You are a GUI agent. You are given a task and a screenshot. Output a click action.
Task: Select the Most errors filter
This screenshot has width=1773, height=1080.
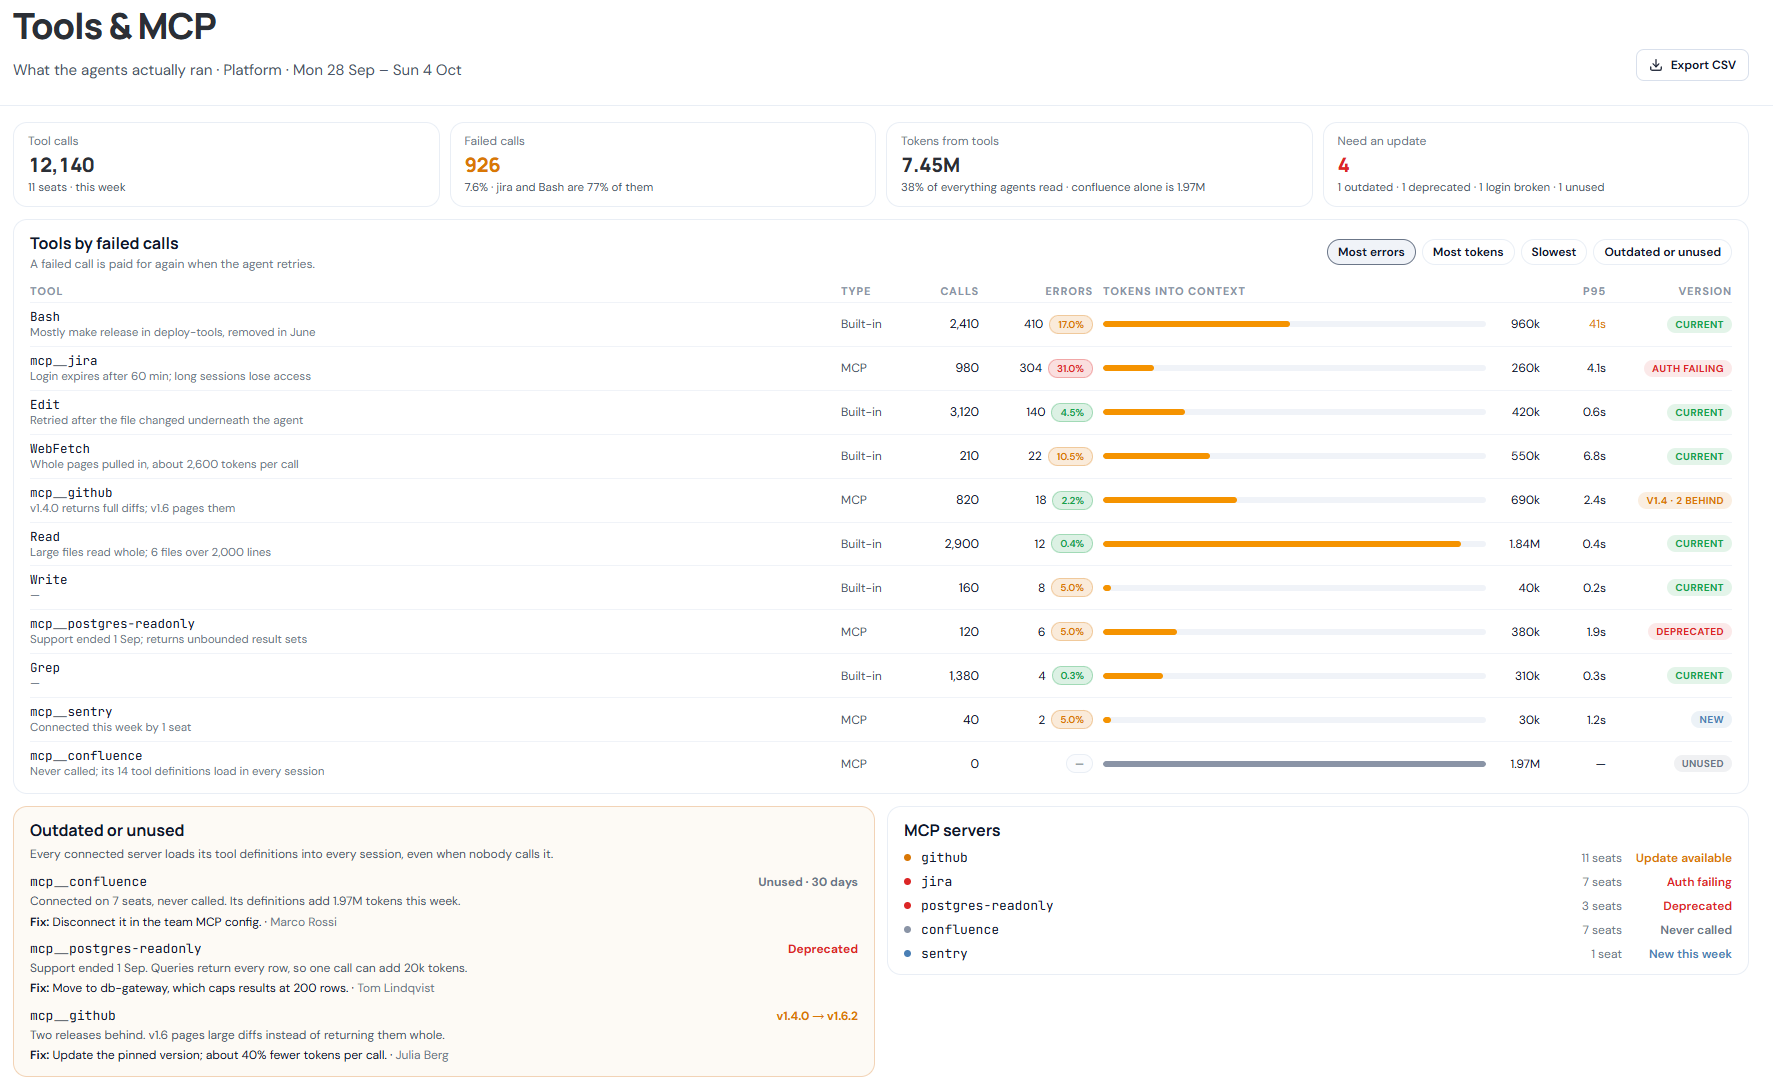(1371, 252)
